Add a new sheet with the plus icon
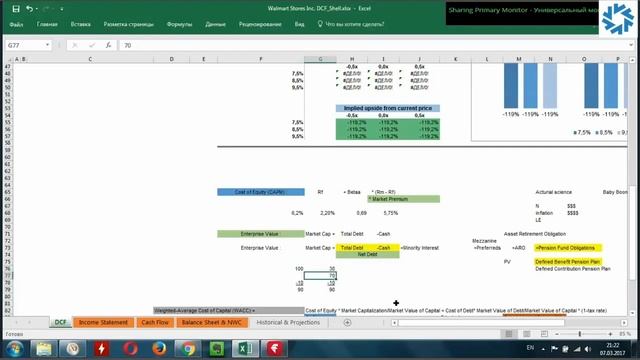The height and width of the screenshot is (360, 640). point(347,322)
